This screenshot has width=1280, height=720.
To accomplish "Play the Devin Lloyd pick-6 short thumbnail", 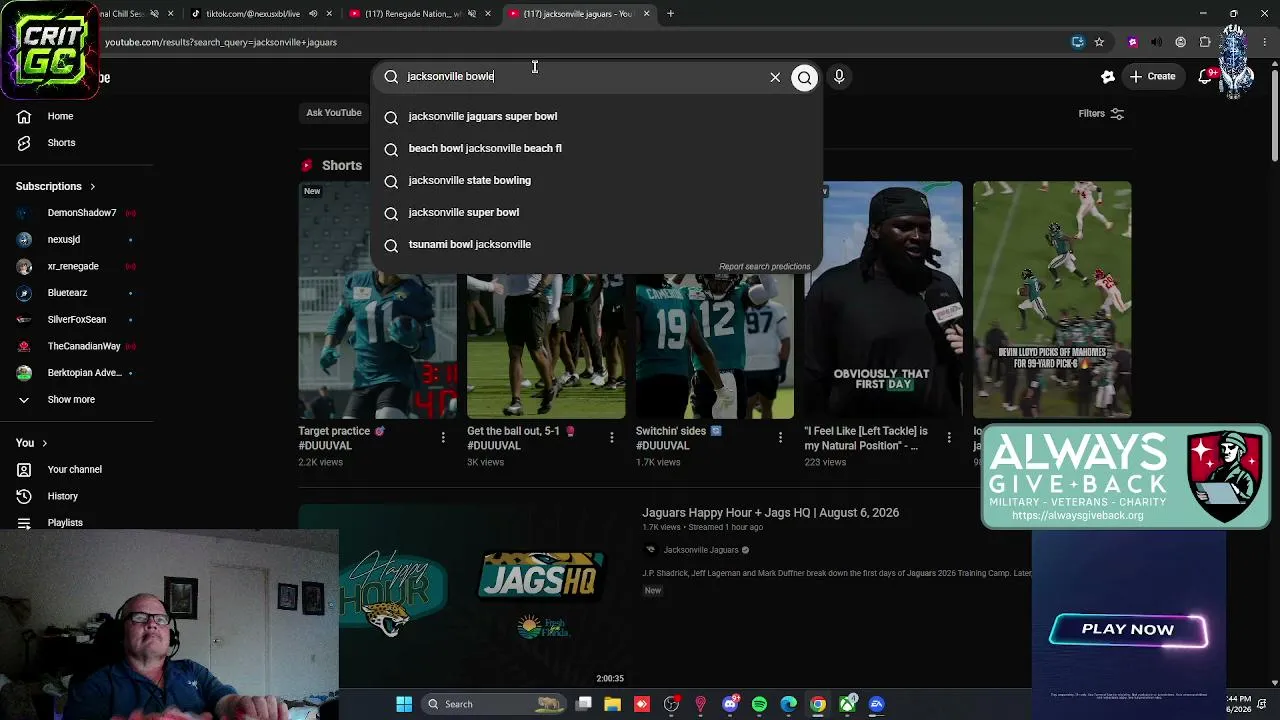I will tap(1052, 300).
